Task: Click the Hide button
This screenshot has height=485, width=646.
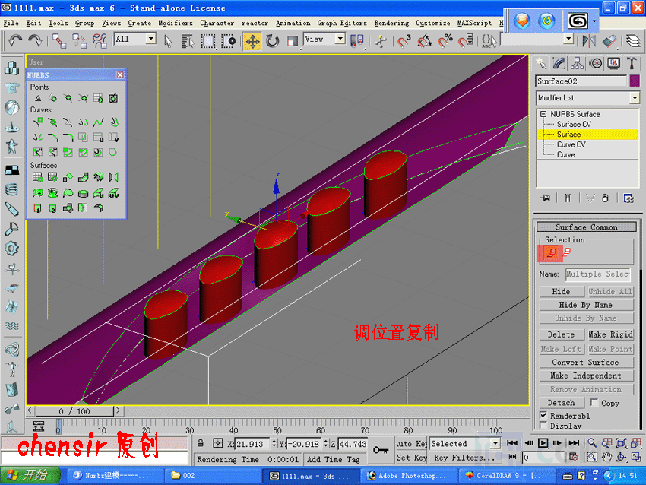Action: point(561,291)
